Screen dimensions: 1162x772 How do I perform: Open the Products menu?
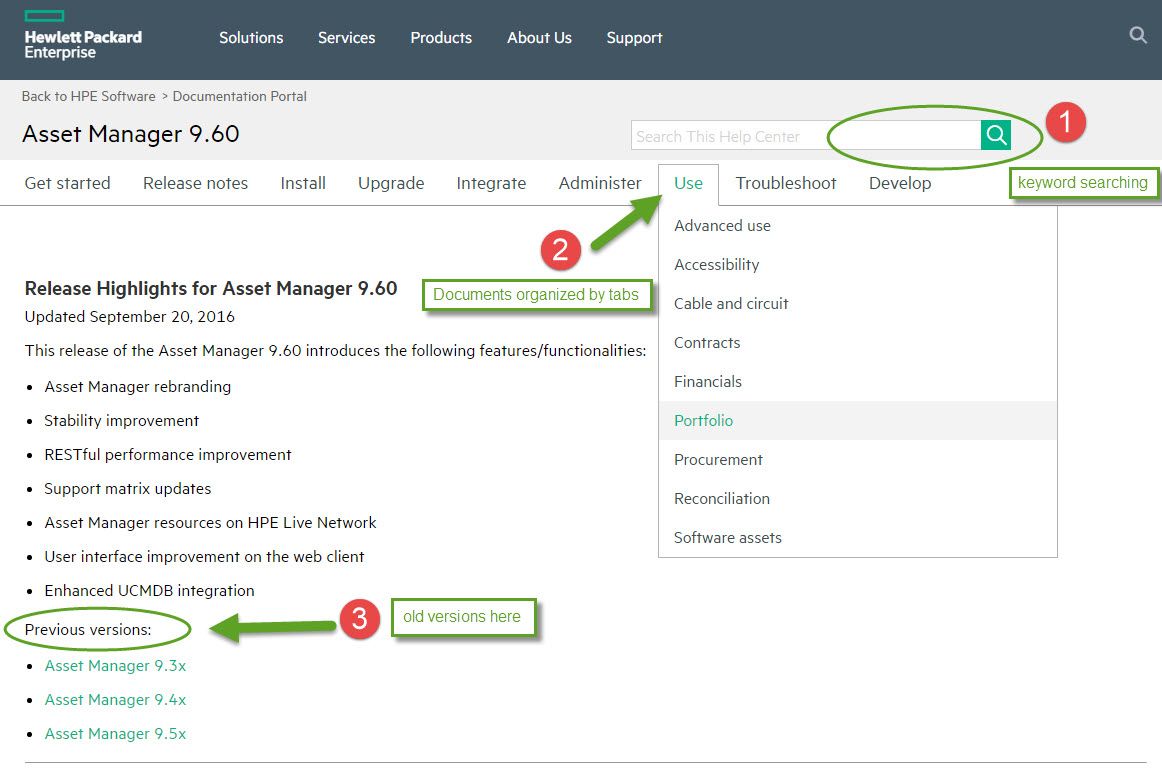(441, 38)
